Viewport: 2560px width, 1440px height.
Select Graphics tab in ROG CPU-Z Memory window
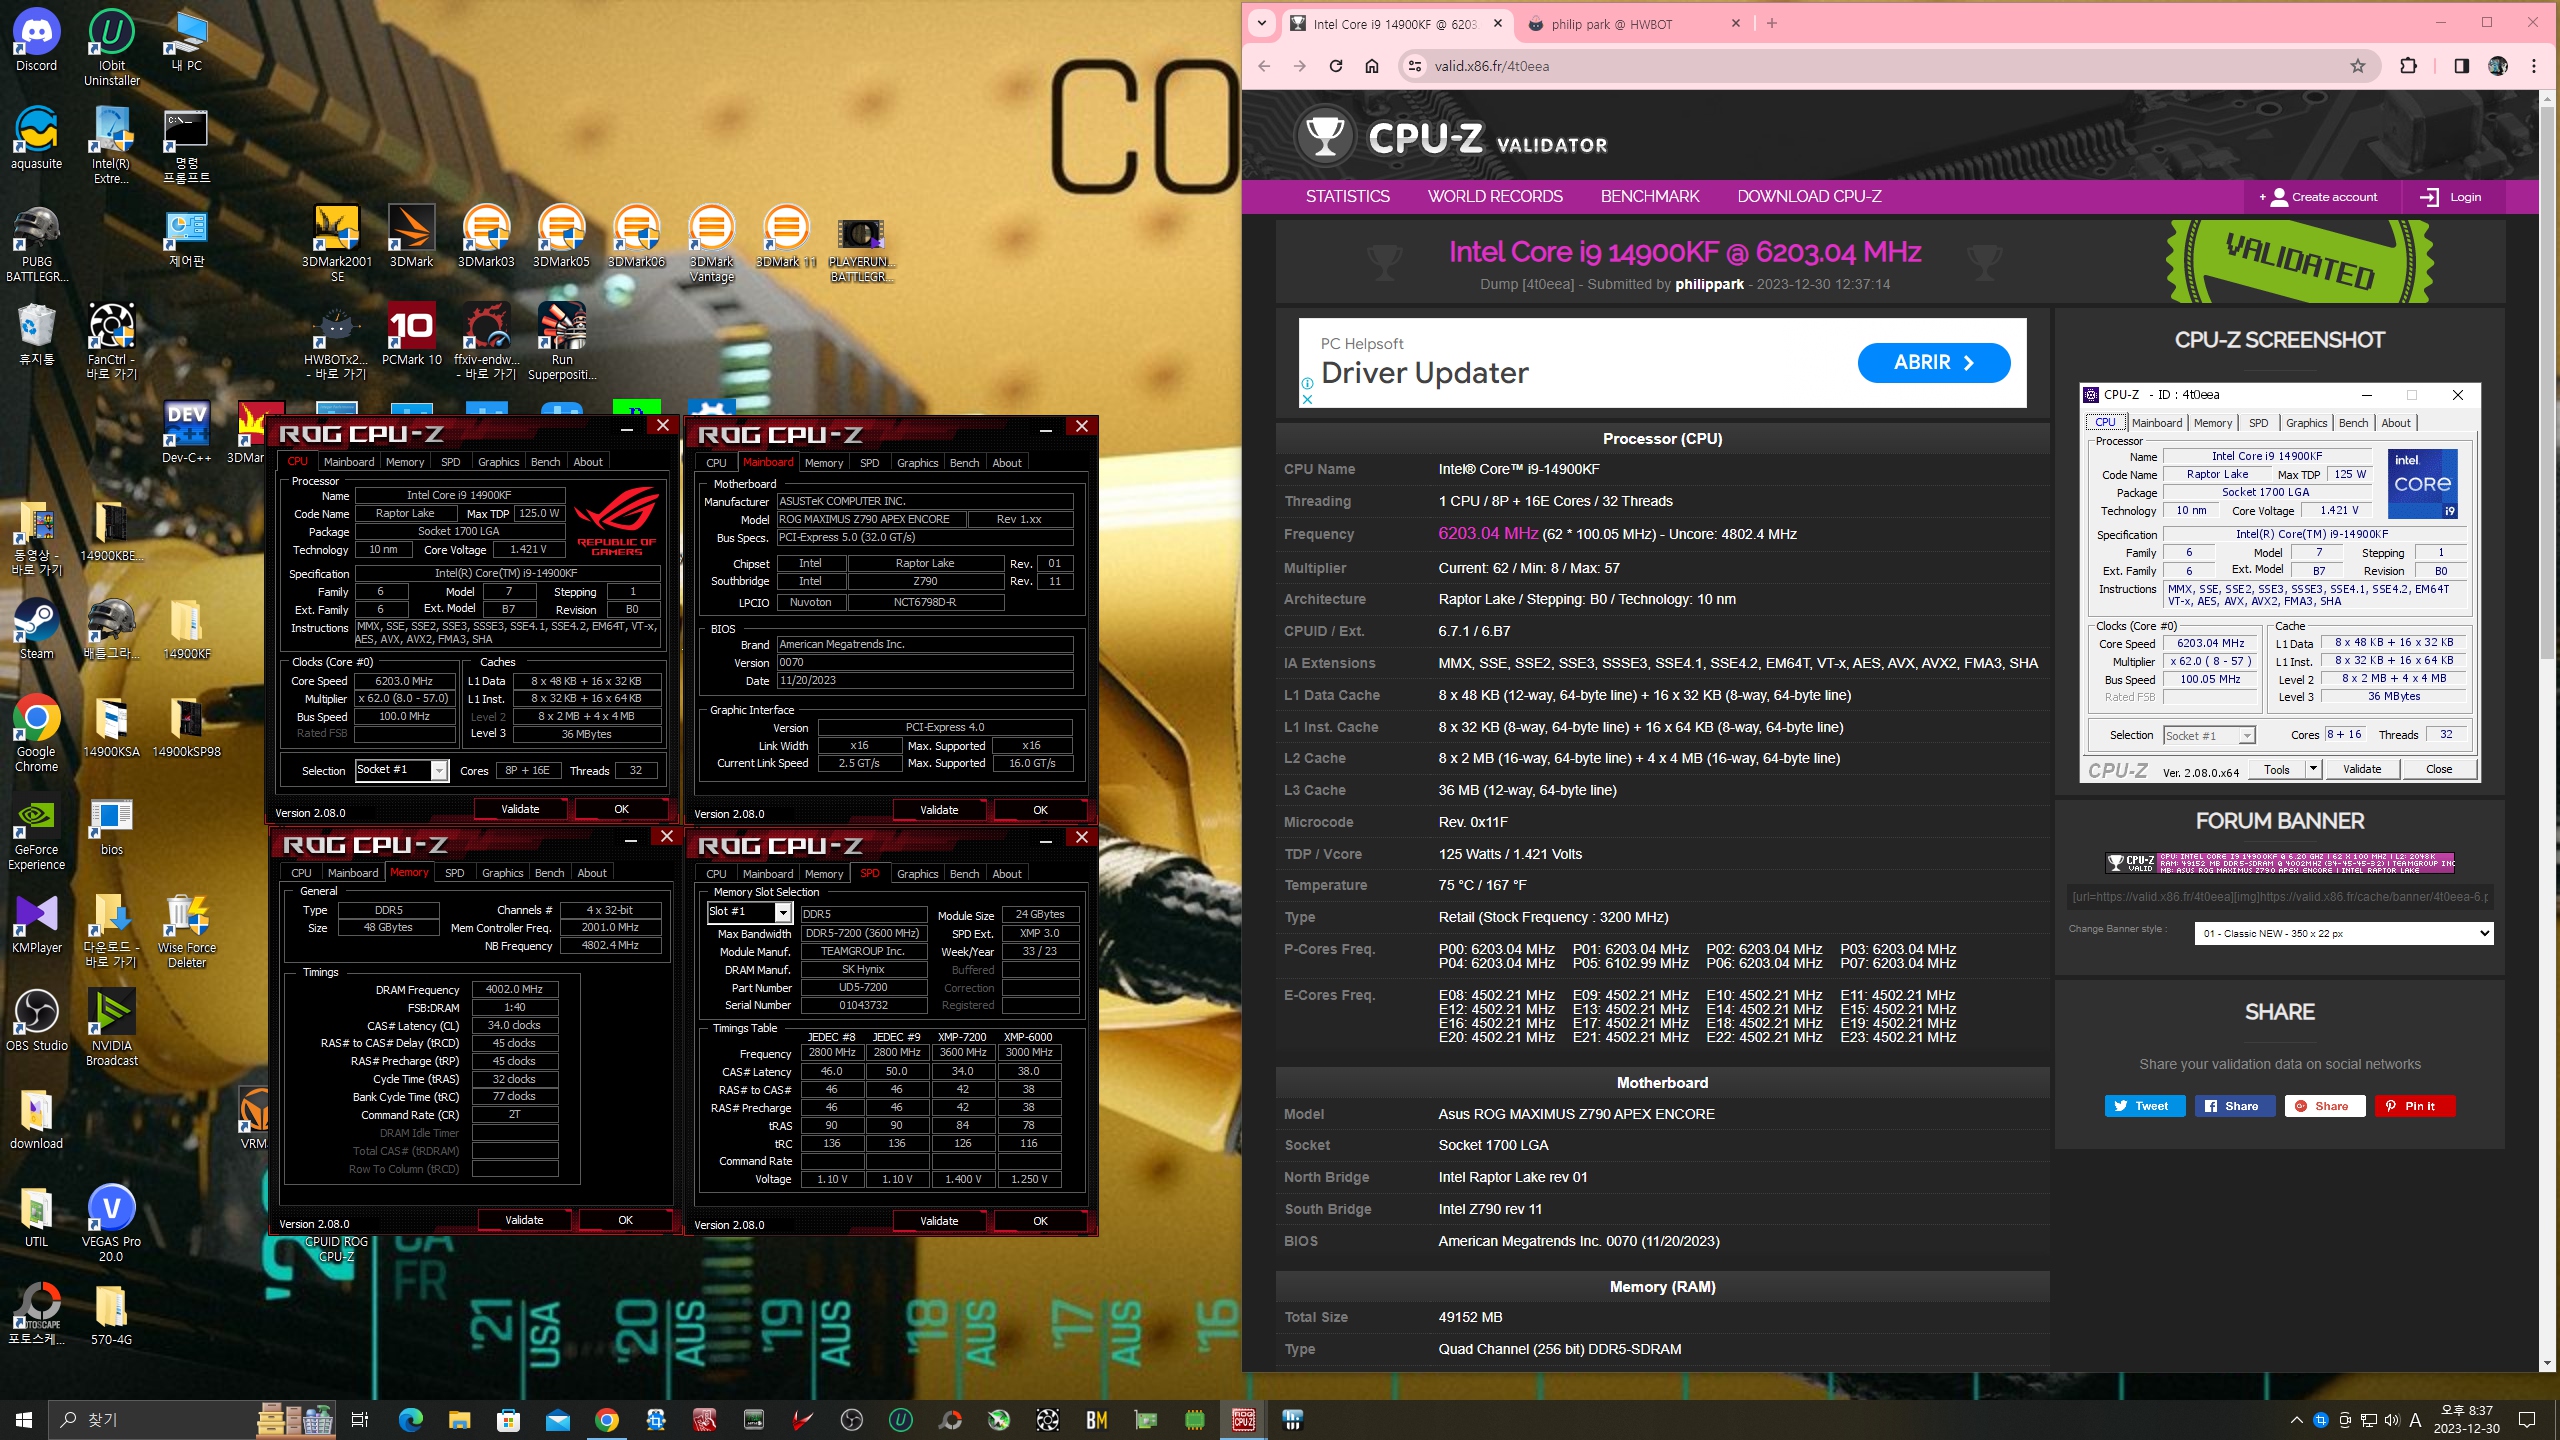(x=502, y=873)
